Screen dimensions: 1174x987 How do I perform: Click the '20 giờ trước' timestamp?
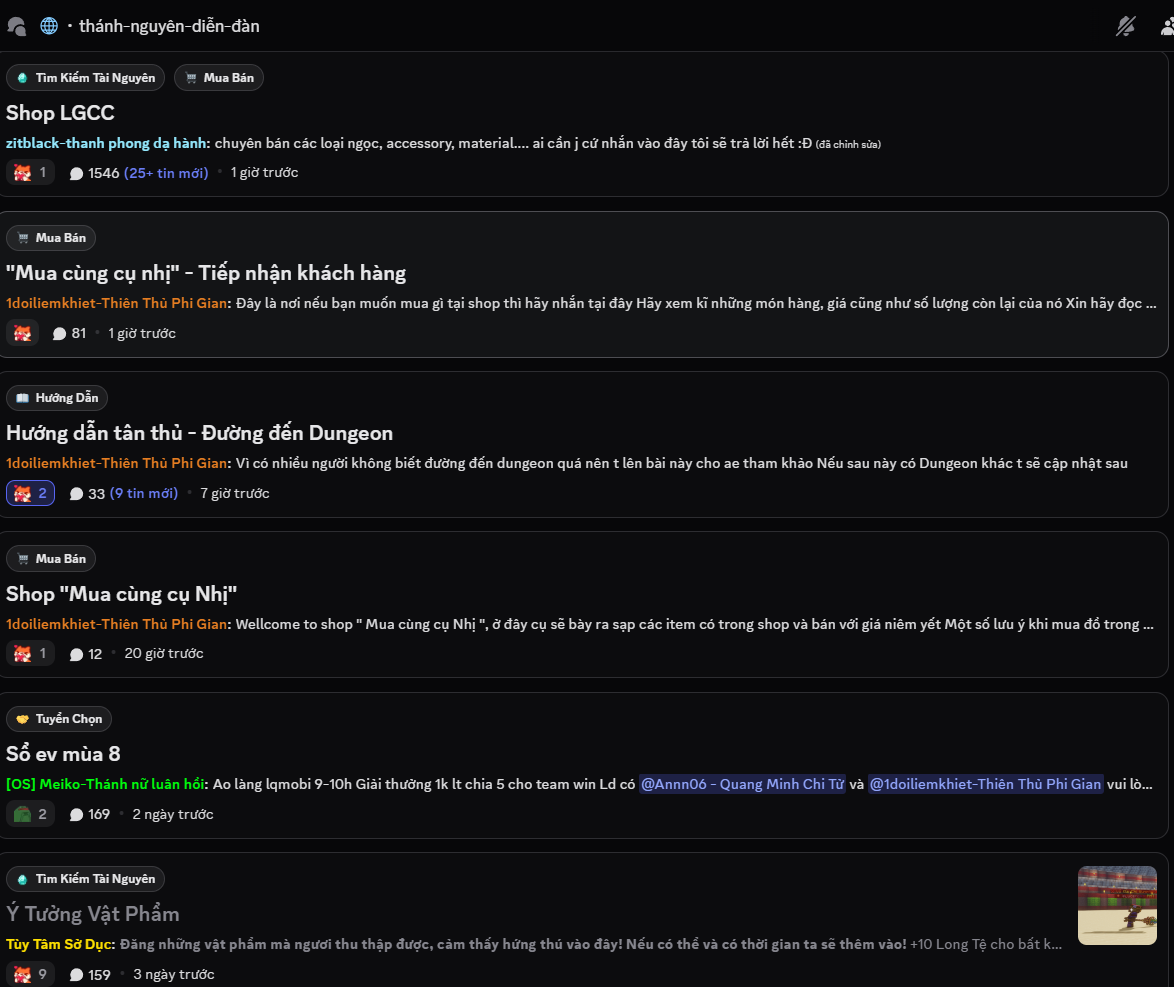tap(164, 654)
